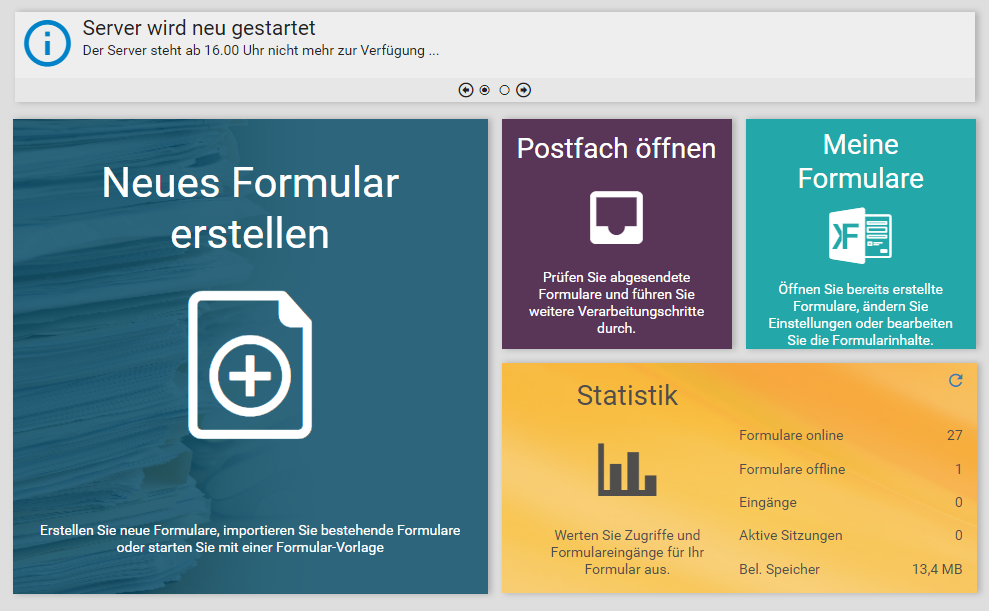The image size is (989, 611).
Task: Open the "Neues Formular erstellen" heading
Action: [x=250, y=208]
